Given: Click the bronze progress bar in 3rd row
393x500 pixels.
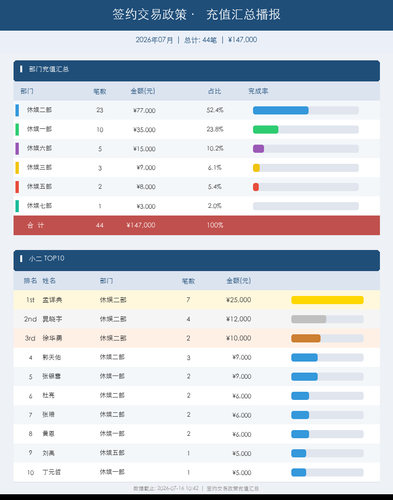Looking at the screenshot, I should coord(306,338).
